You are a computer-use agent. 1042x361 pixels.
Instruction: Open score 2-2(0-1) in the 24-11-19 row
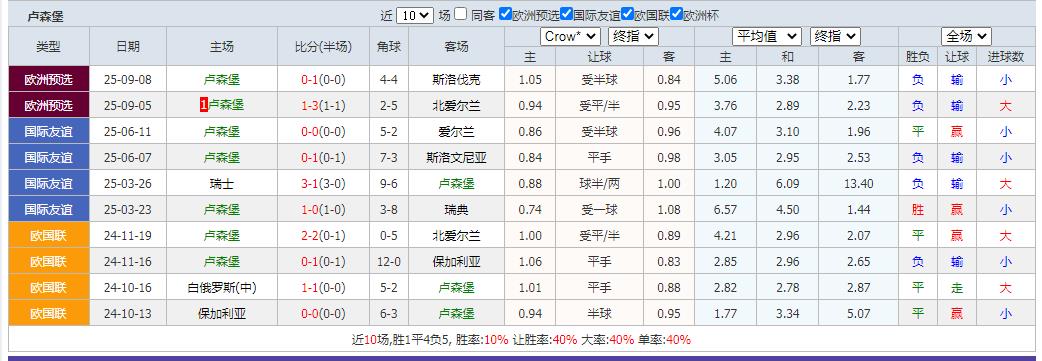pyautogui.click(x=323, y=235)
